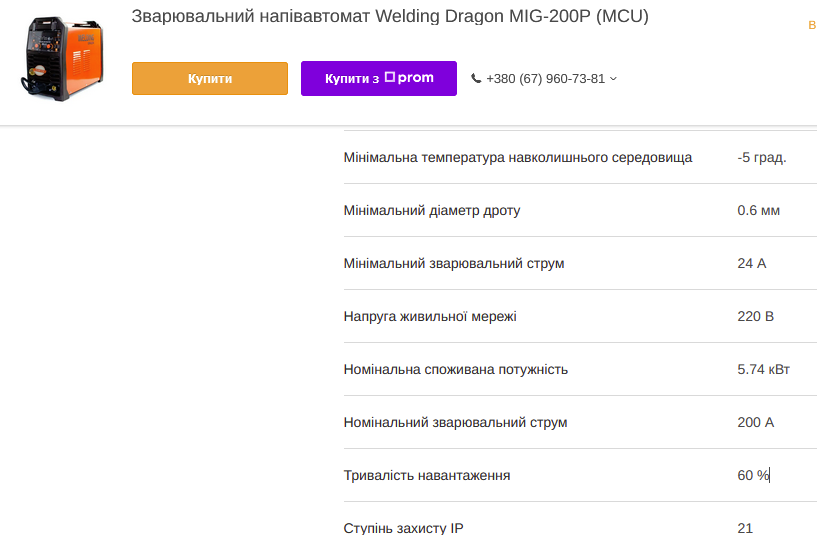
Task: Click the value 60 %
Action: click(753, 476)
